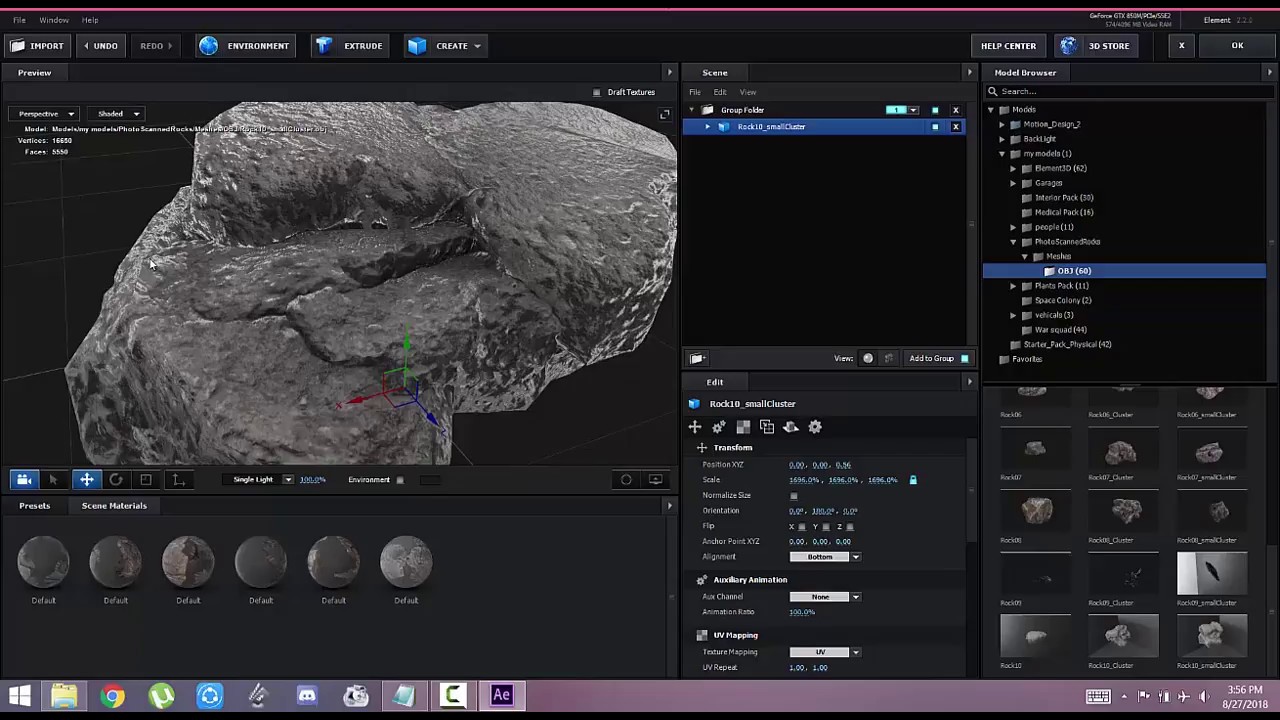Viewport: 1280px width, 720px height.
Task: Click the search magnifier icon in Model Browser
Action: point(993,92)
